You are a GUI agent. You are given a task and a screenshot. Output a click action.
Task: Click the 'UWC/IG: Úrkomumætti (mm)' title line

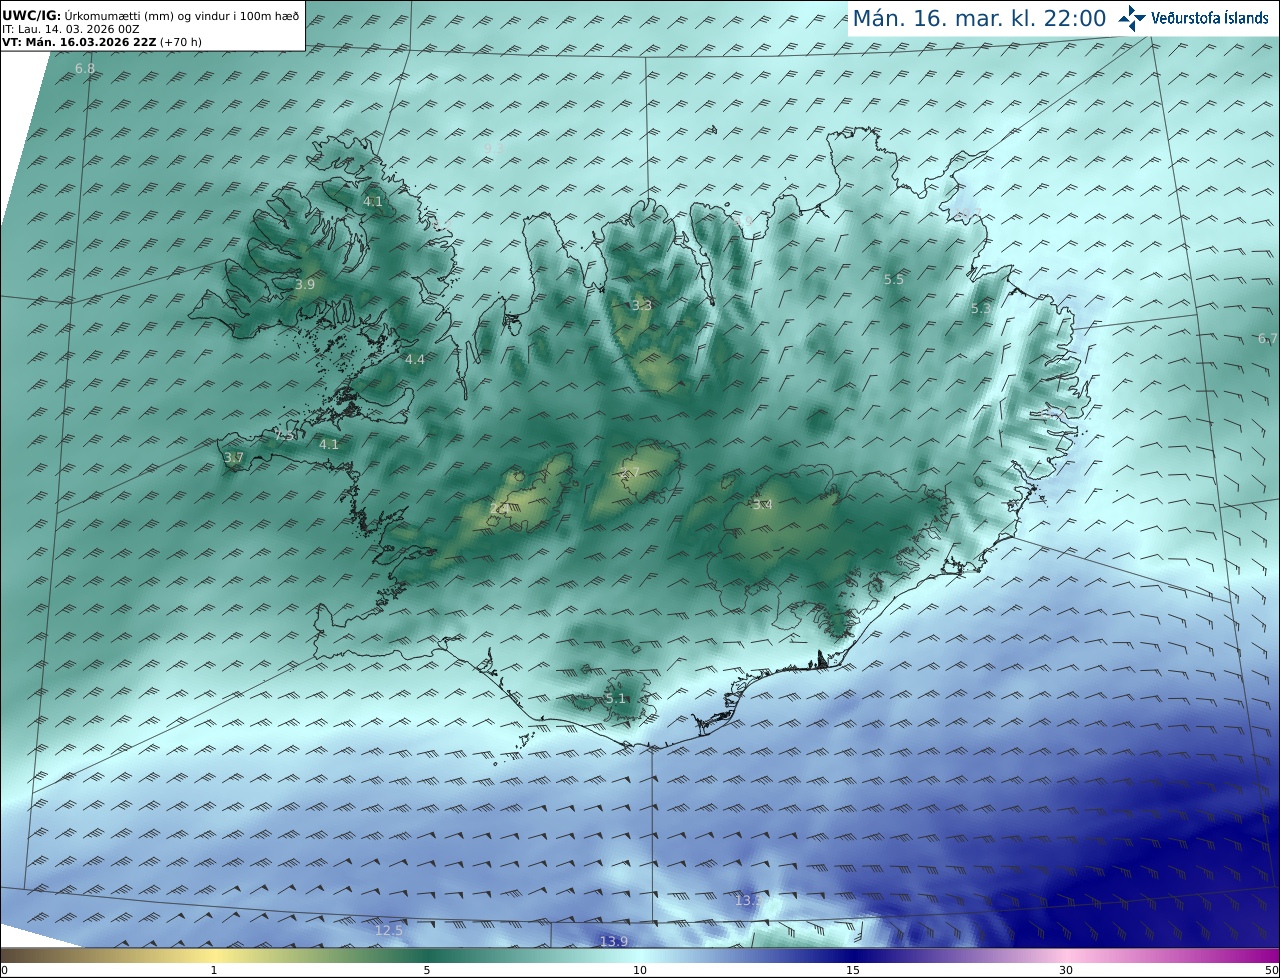click(x=150, y=16)
